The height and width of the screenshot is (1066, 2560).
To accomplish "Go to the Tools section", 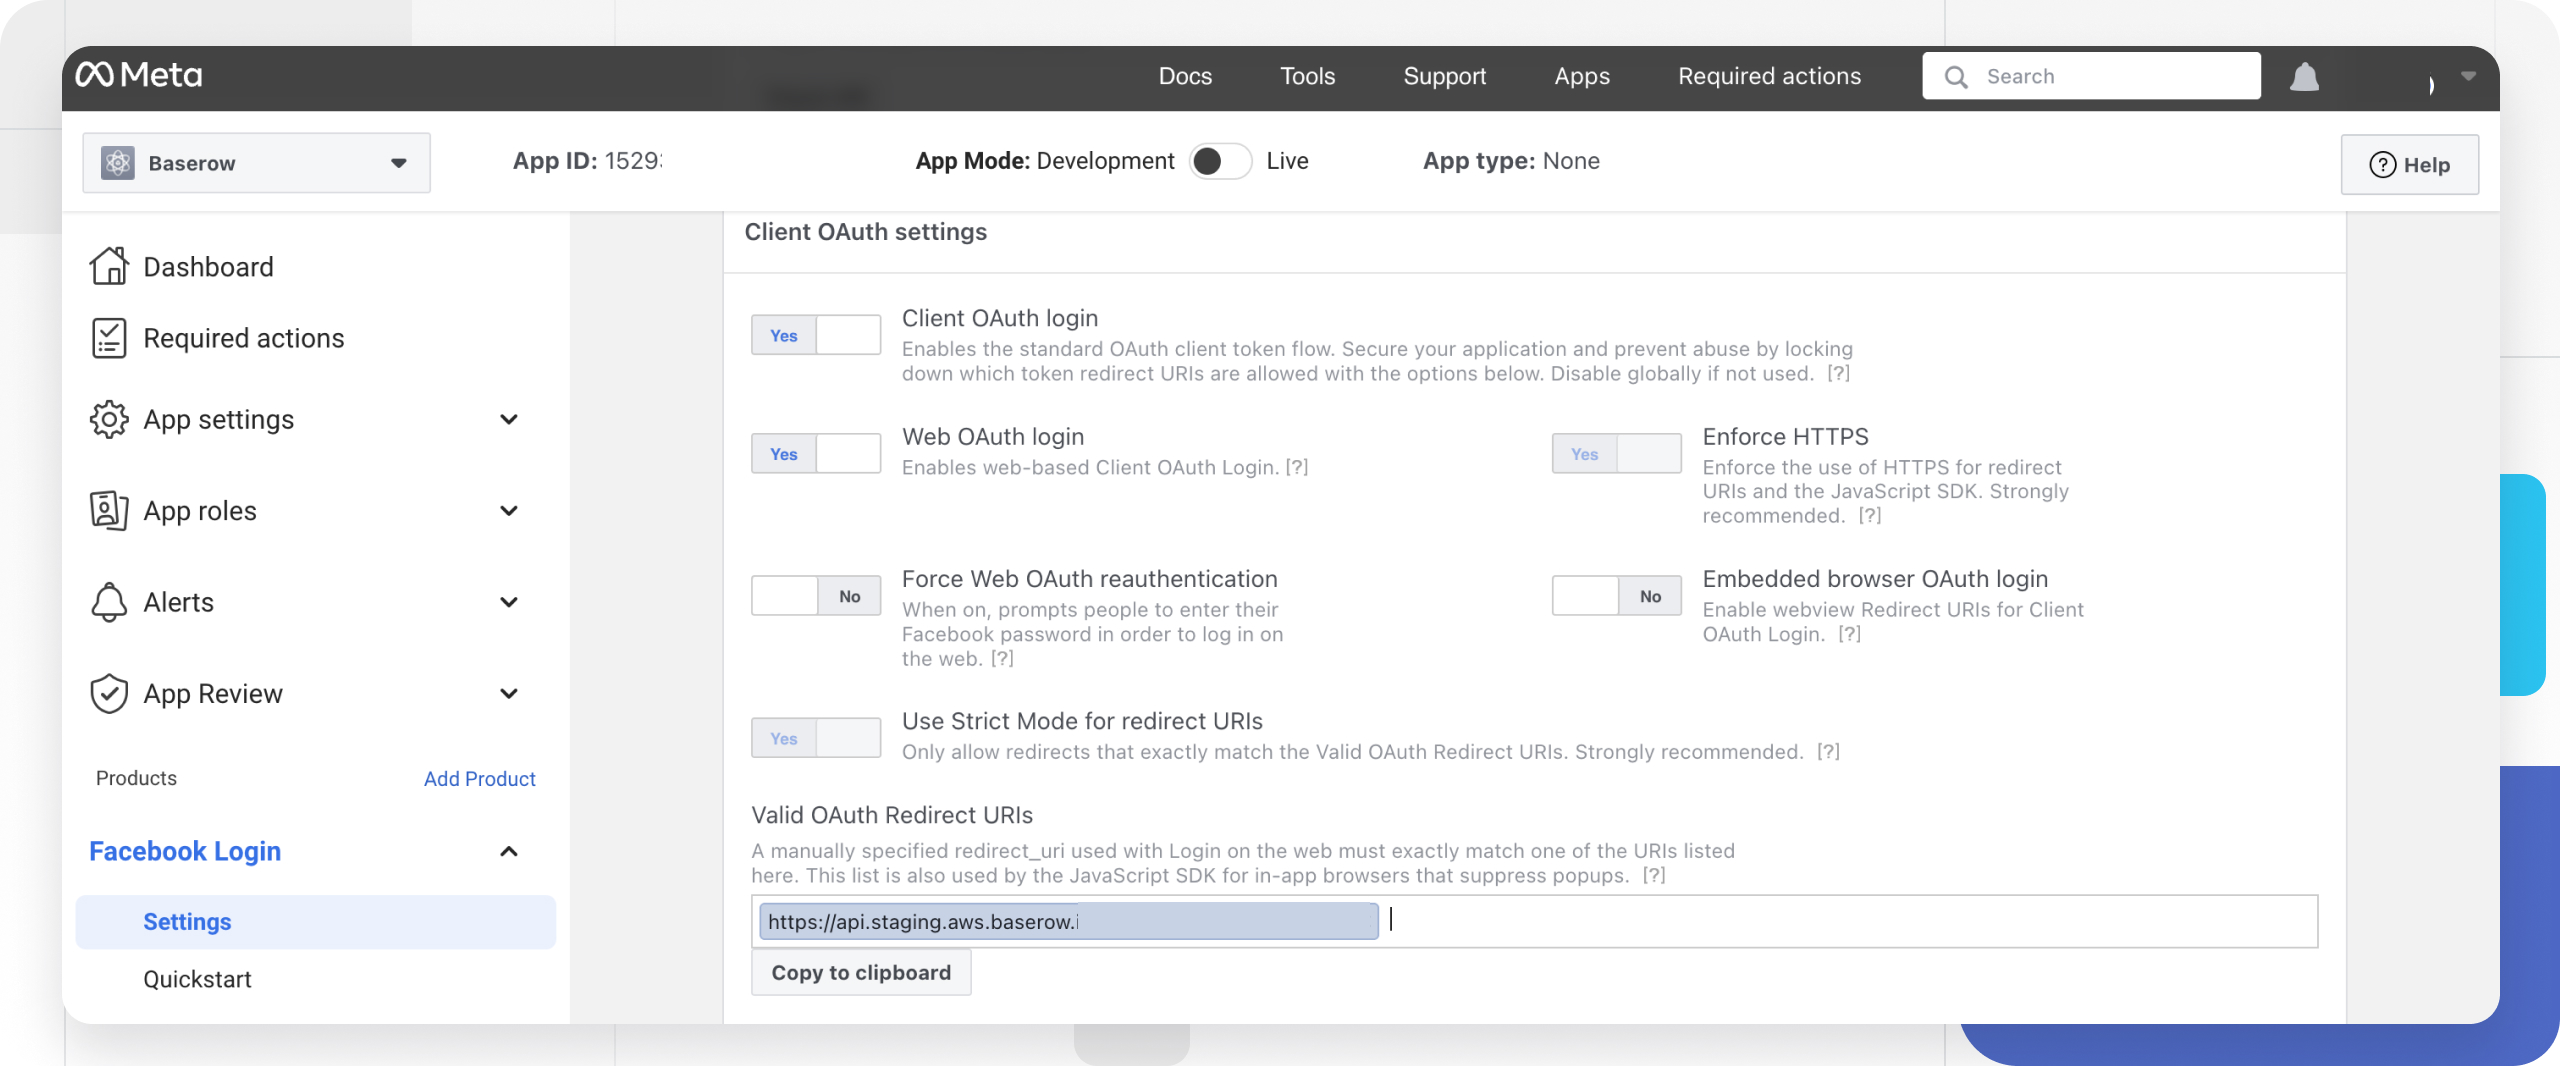I will tap(1307, 75).
